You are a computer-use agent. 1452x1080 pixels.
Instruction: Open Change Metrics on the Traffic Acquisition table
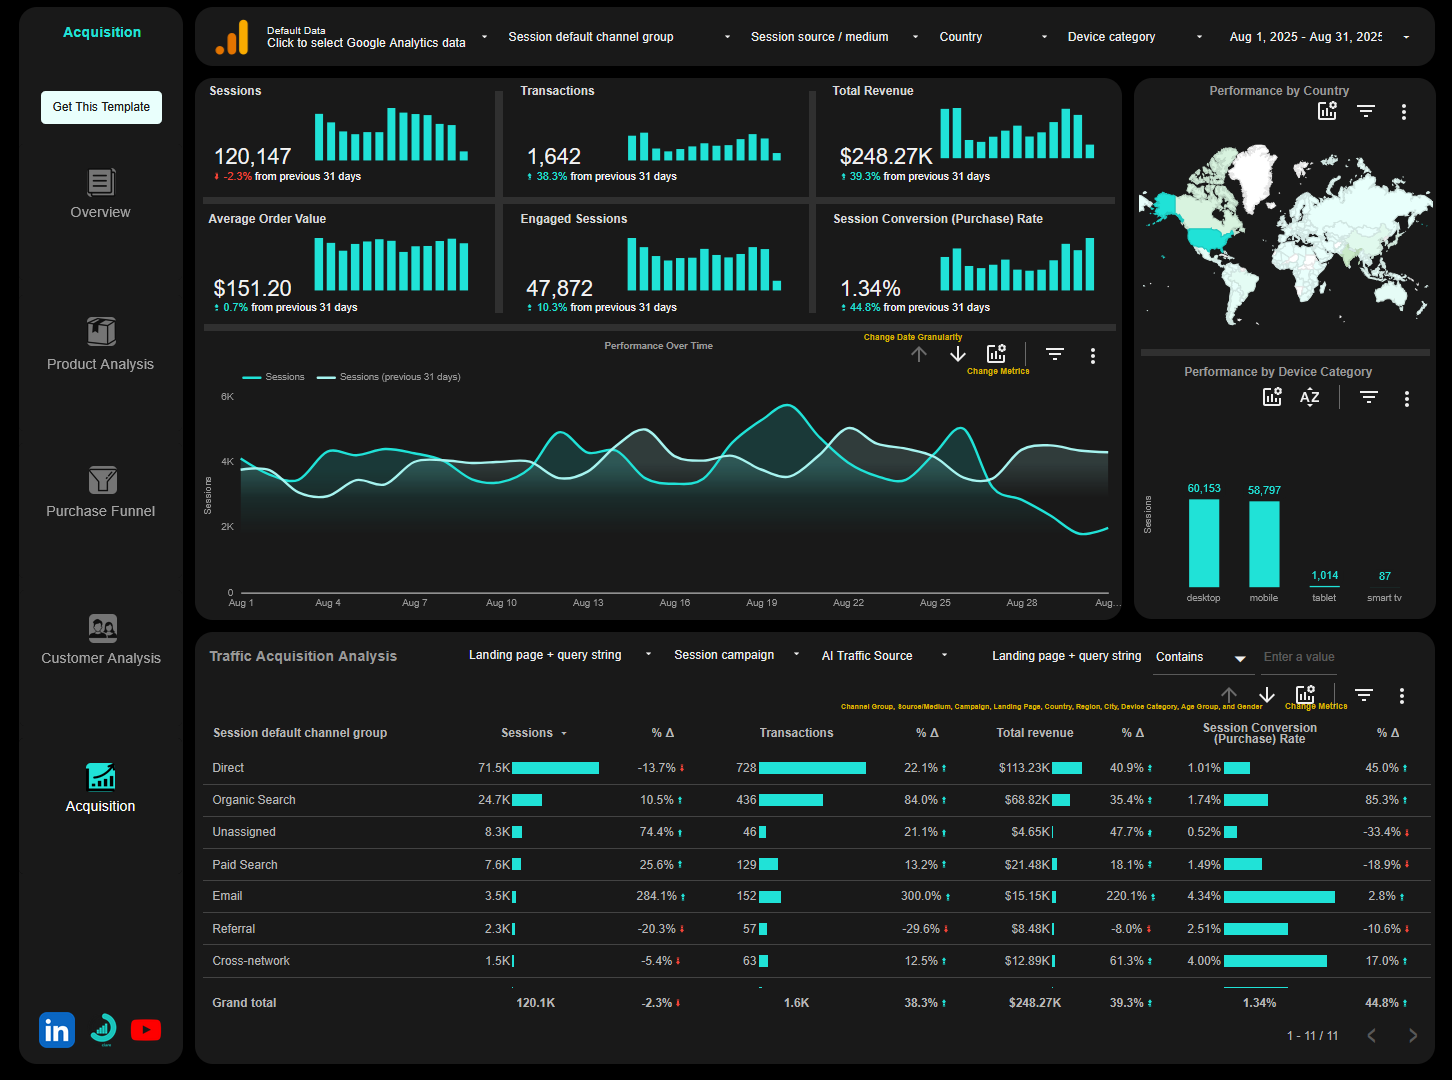click(1304, 693)
